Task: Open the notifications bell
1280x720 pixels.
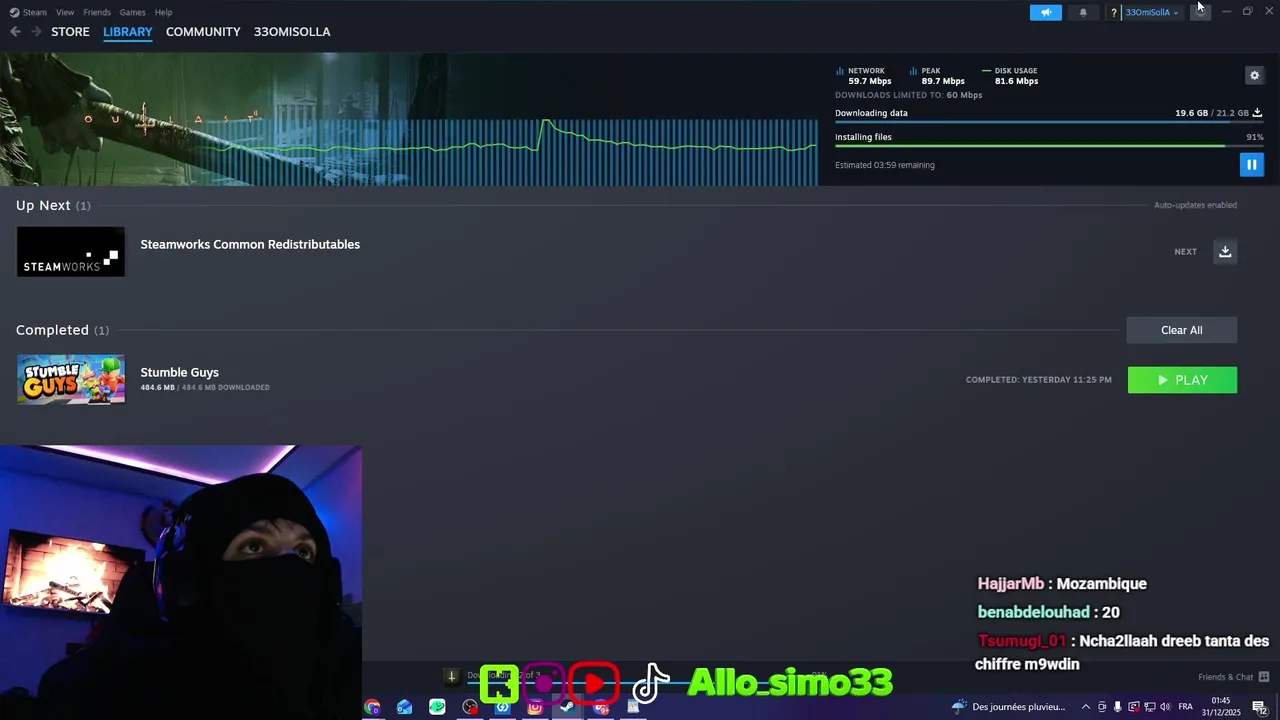Action: point(1083,12)
